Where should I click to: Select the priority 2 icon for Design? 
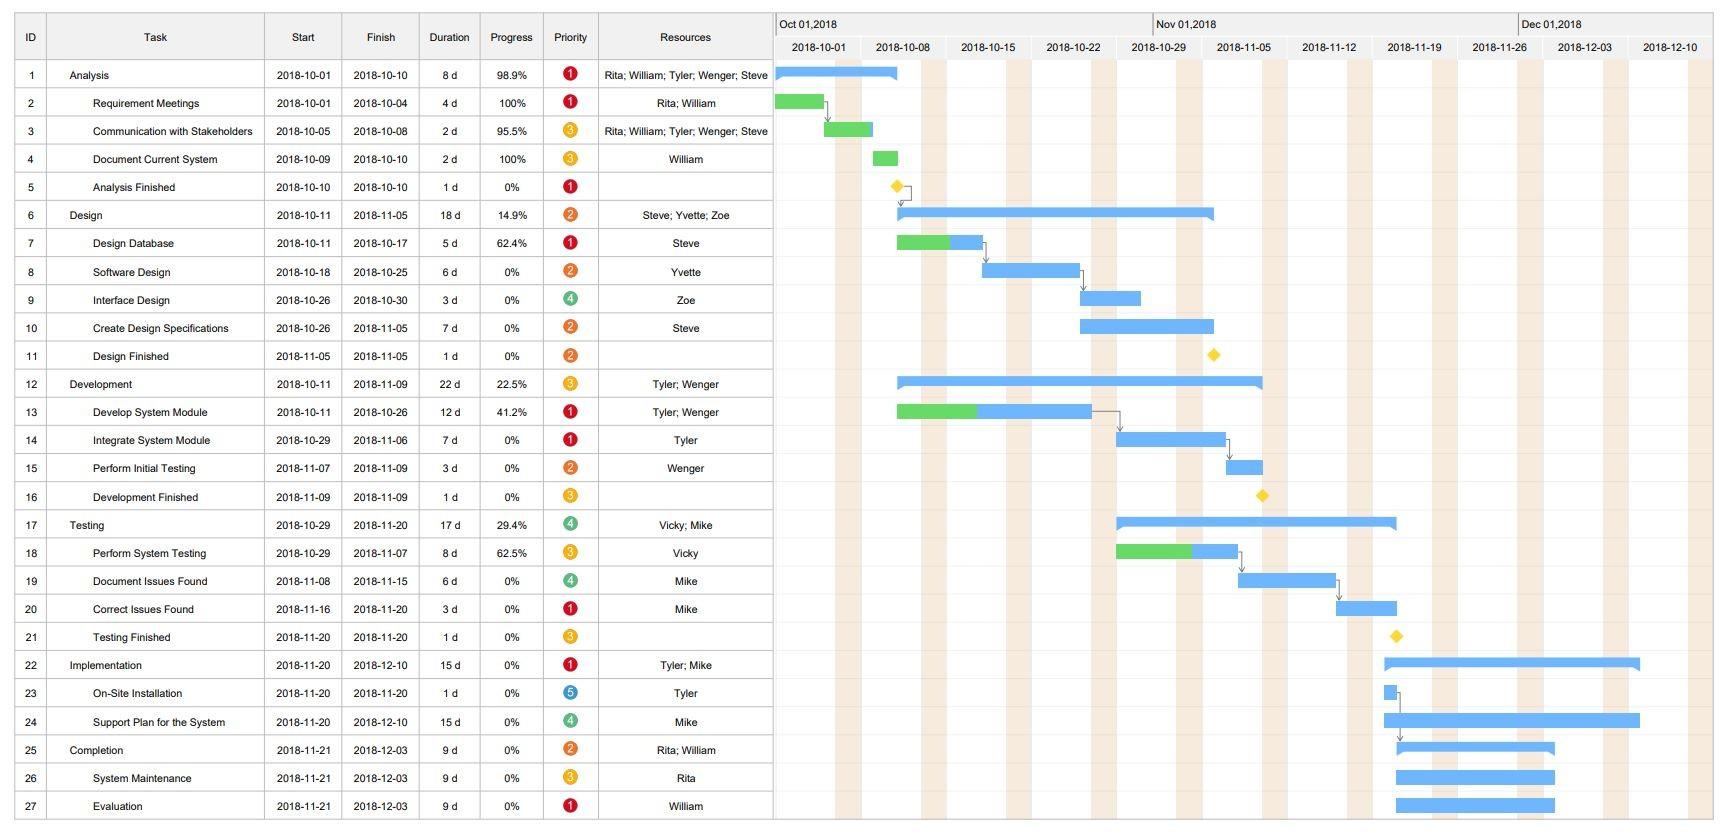(570, 214)
